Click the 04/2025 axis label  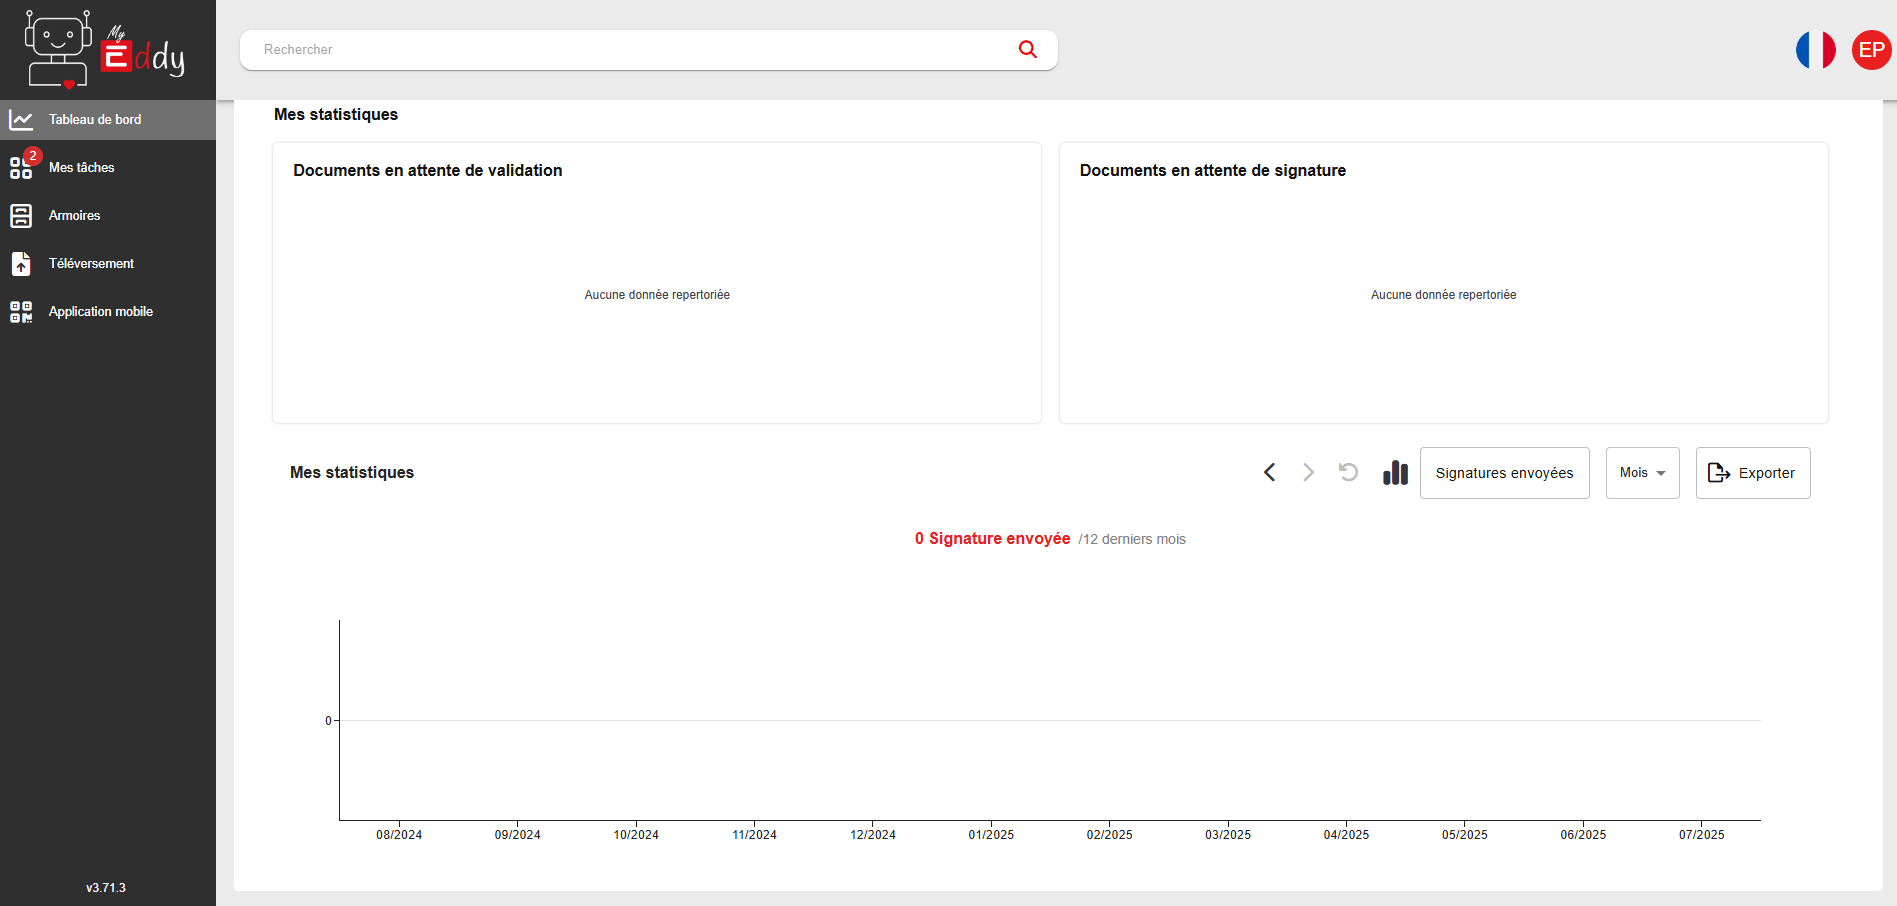pos(1346,835)
